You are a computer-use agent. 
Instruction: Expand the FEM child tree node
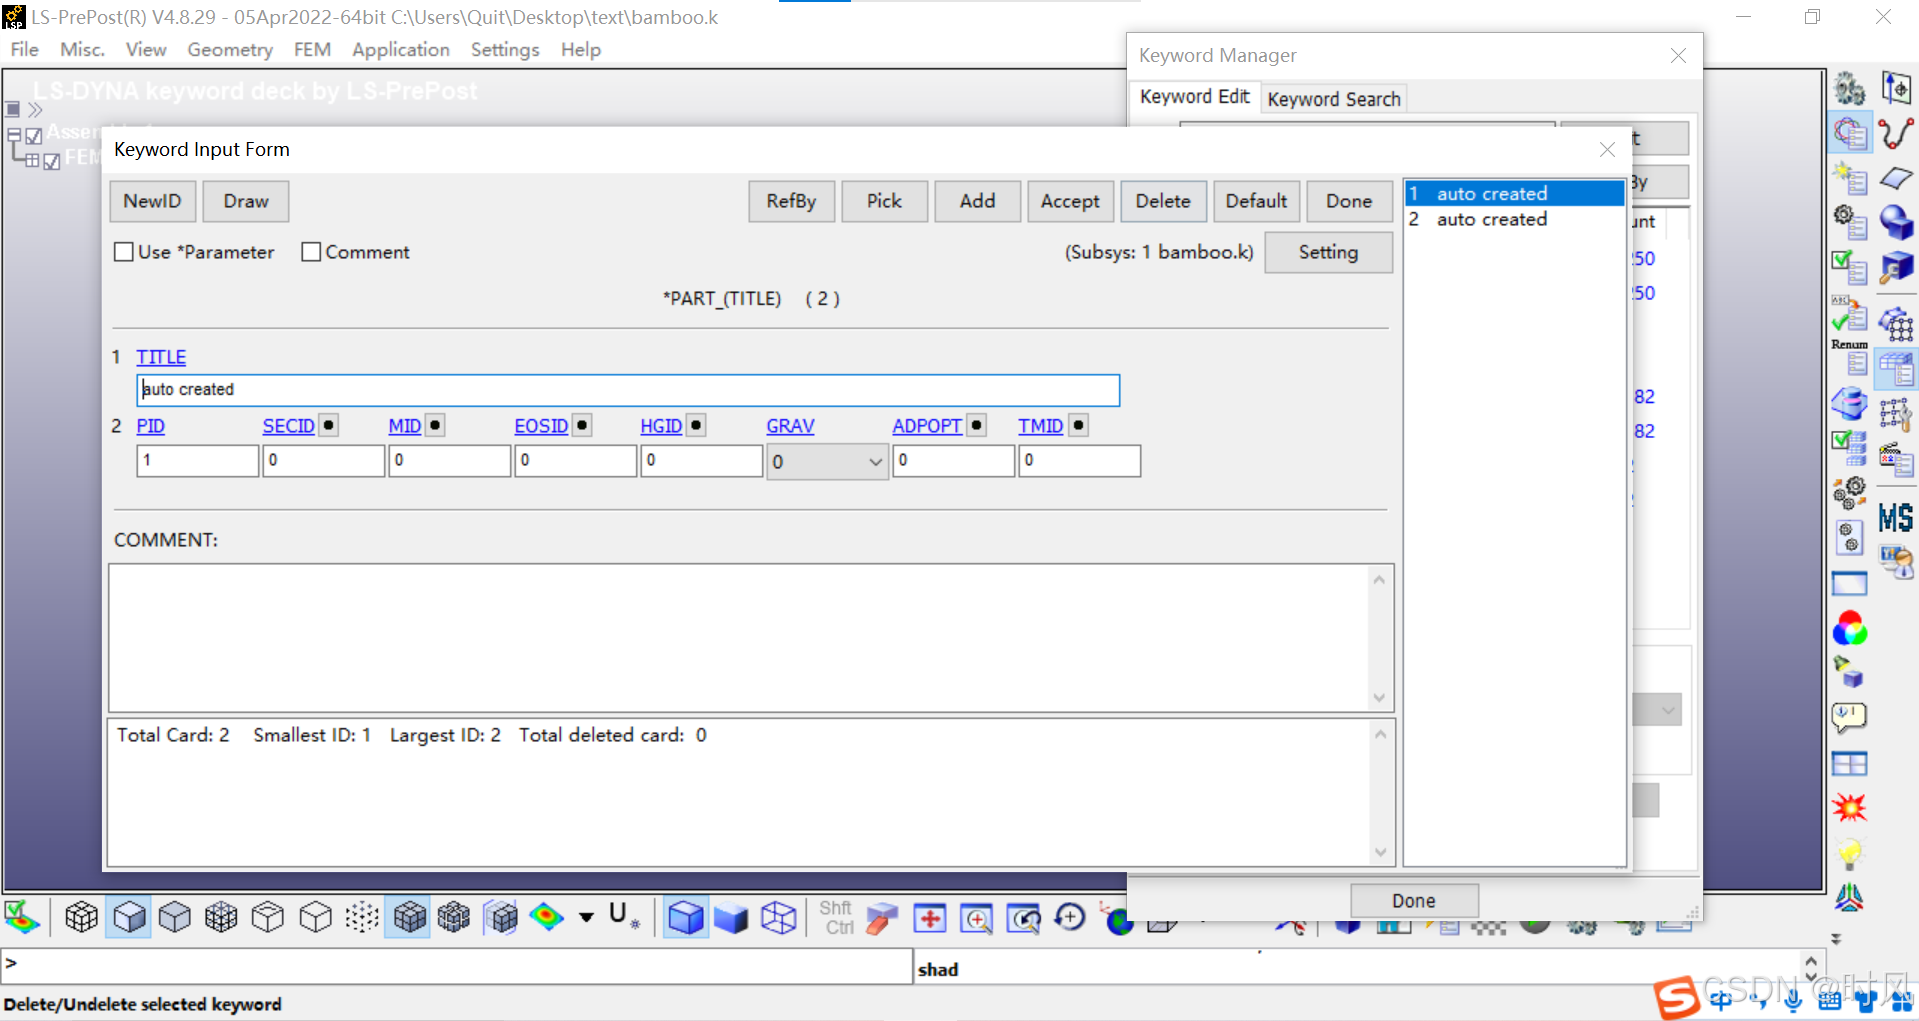(x=32, y=160)
